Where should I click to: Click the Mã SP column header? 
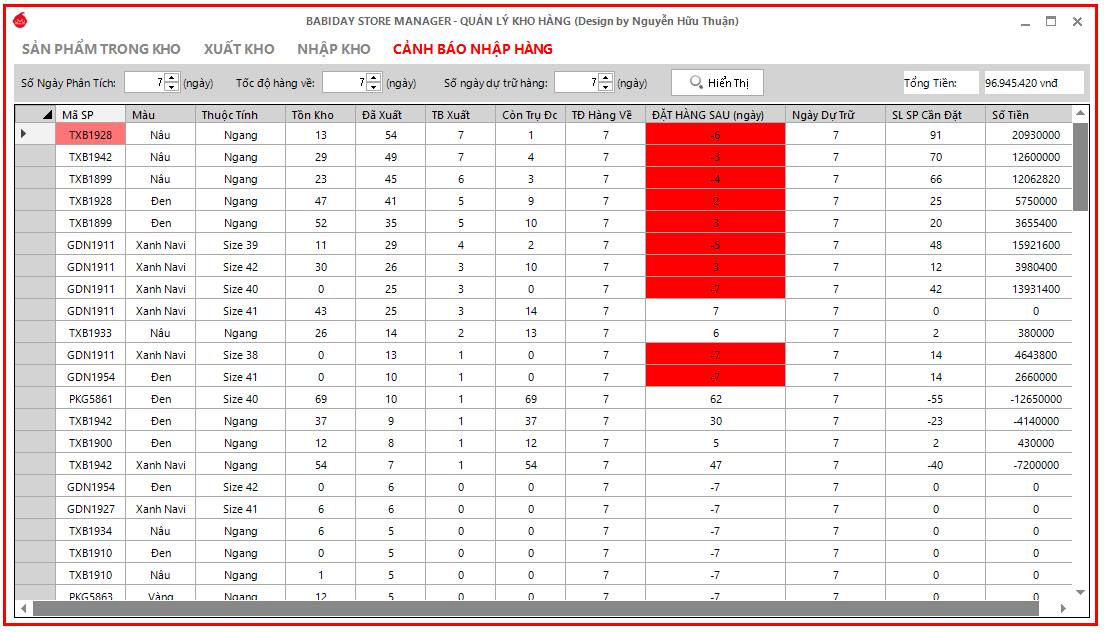pyautogui.click(x=90, y=115)
